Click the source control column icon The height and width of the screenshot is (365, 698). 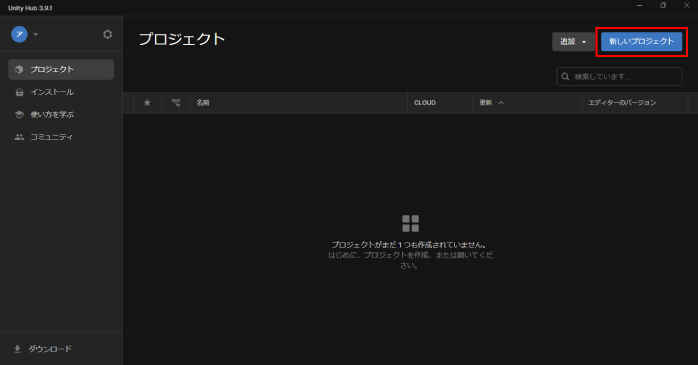176,103
